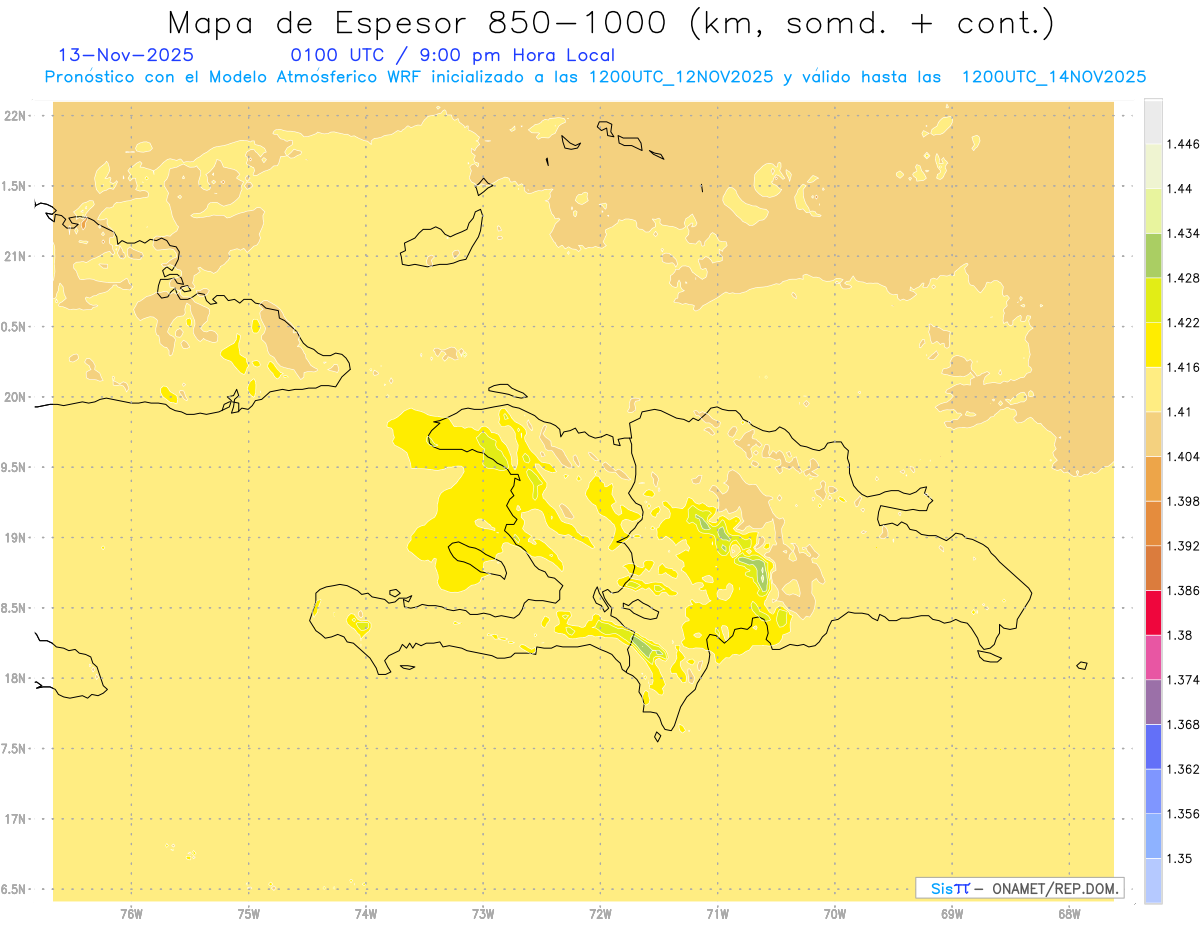The height and width of the screenshot is (927, 1200).
Task: Click the "1.356" legend value
Action: [x=1184, y=814]
